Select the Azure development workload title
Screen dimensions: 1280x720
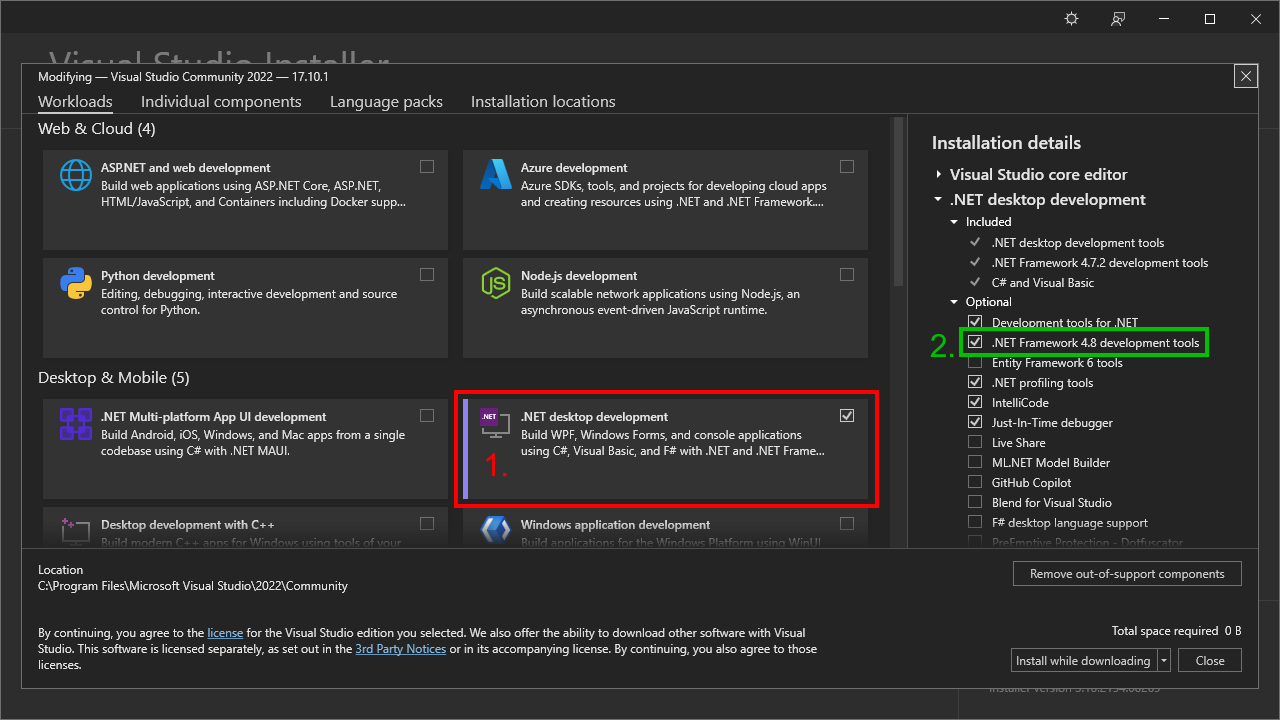(x=574, y=168)
